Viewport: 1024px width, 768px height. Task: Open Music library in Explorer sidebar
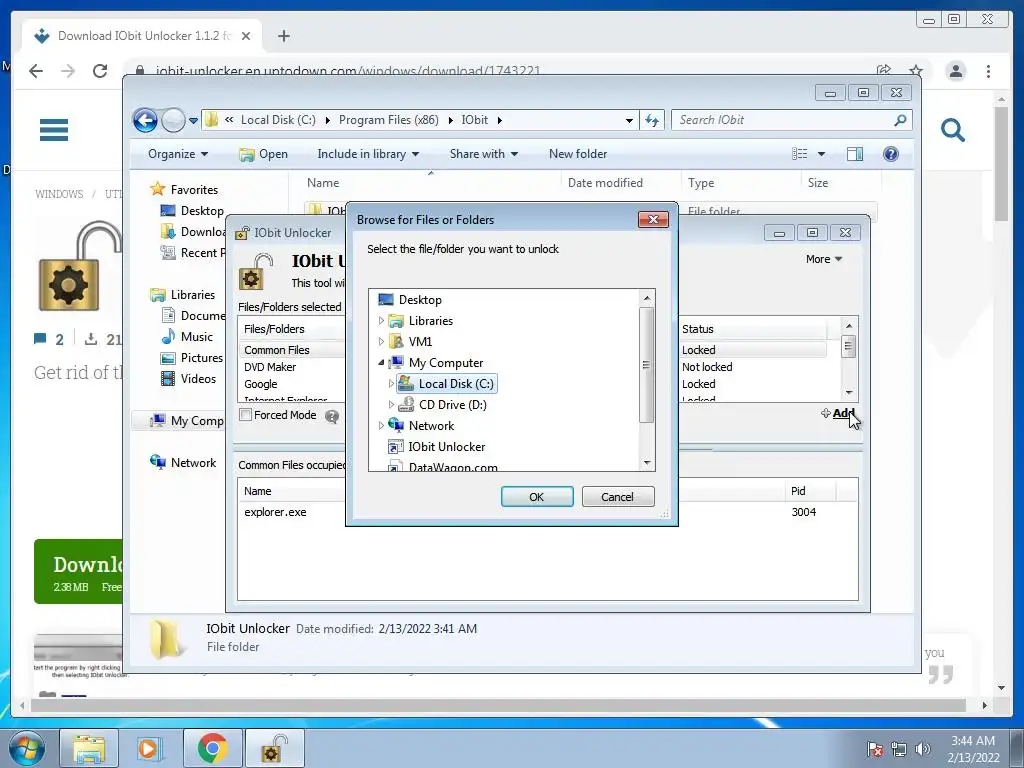pyautogui.click(x=197, y=337)
